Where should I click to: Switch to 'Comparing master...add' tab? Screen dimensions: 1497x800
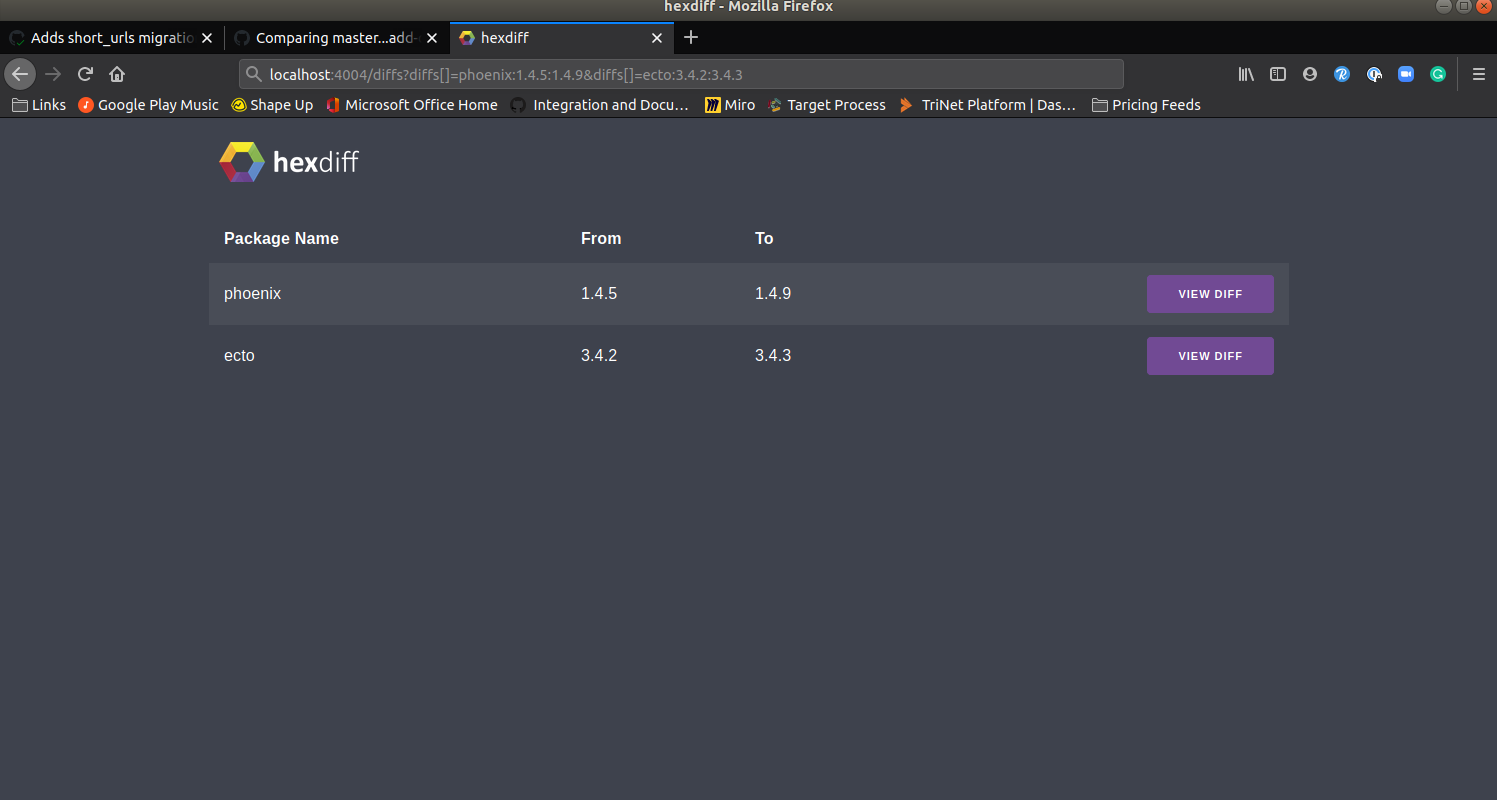(335, 38)
